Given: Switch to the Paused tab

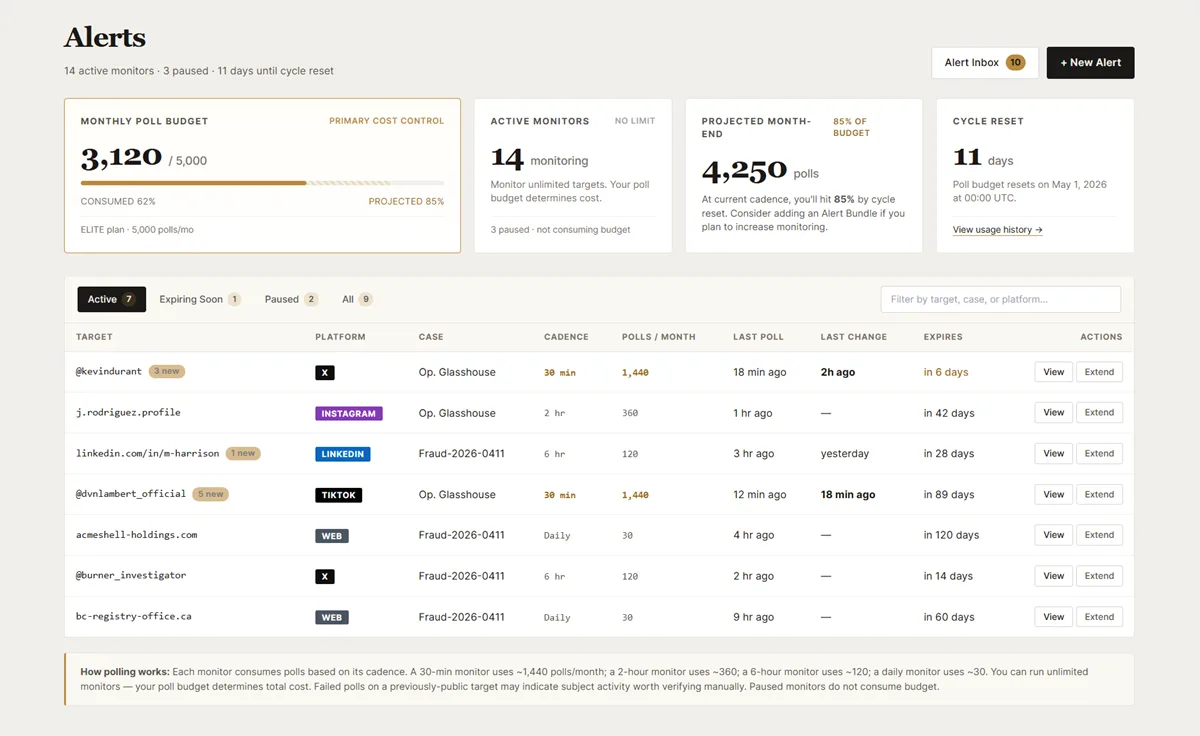Looking at the screenshot, I should click(x=291, y=299).
